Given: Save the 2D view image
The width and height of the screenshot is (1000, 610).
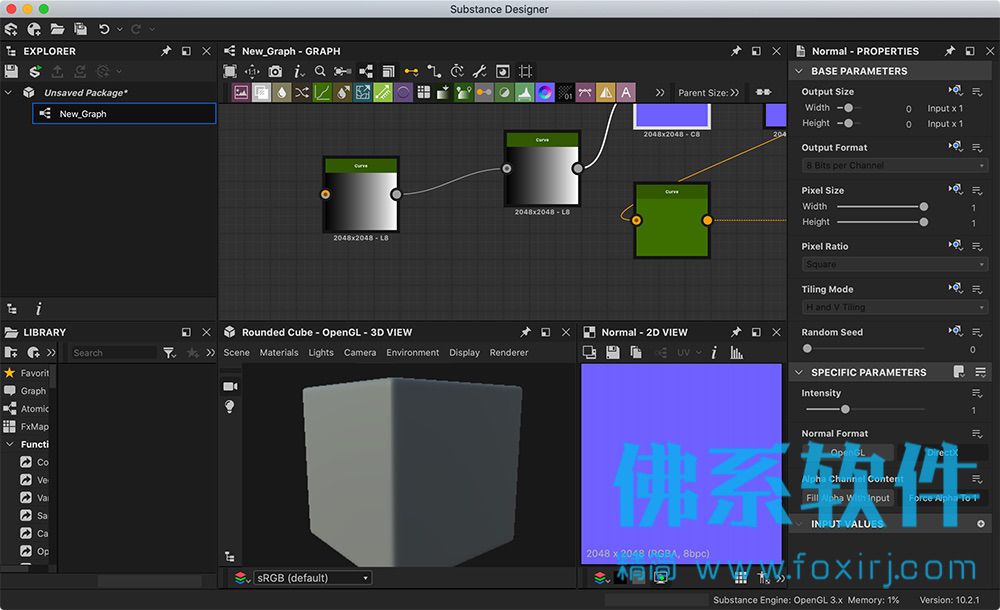Looking at the screenshot, I should pos(612,352).
